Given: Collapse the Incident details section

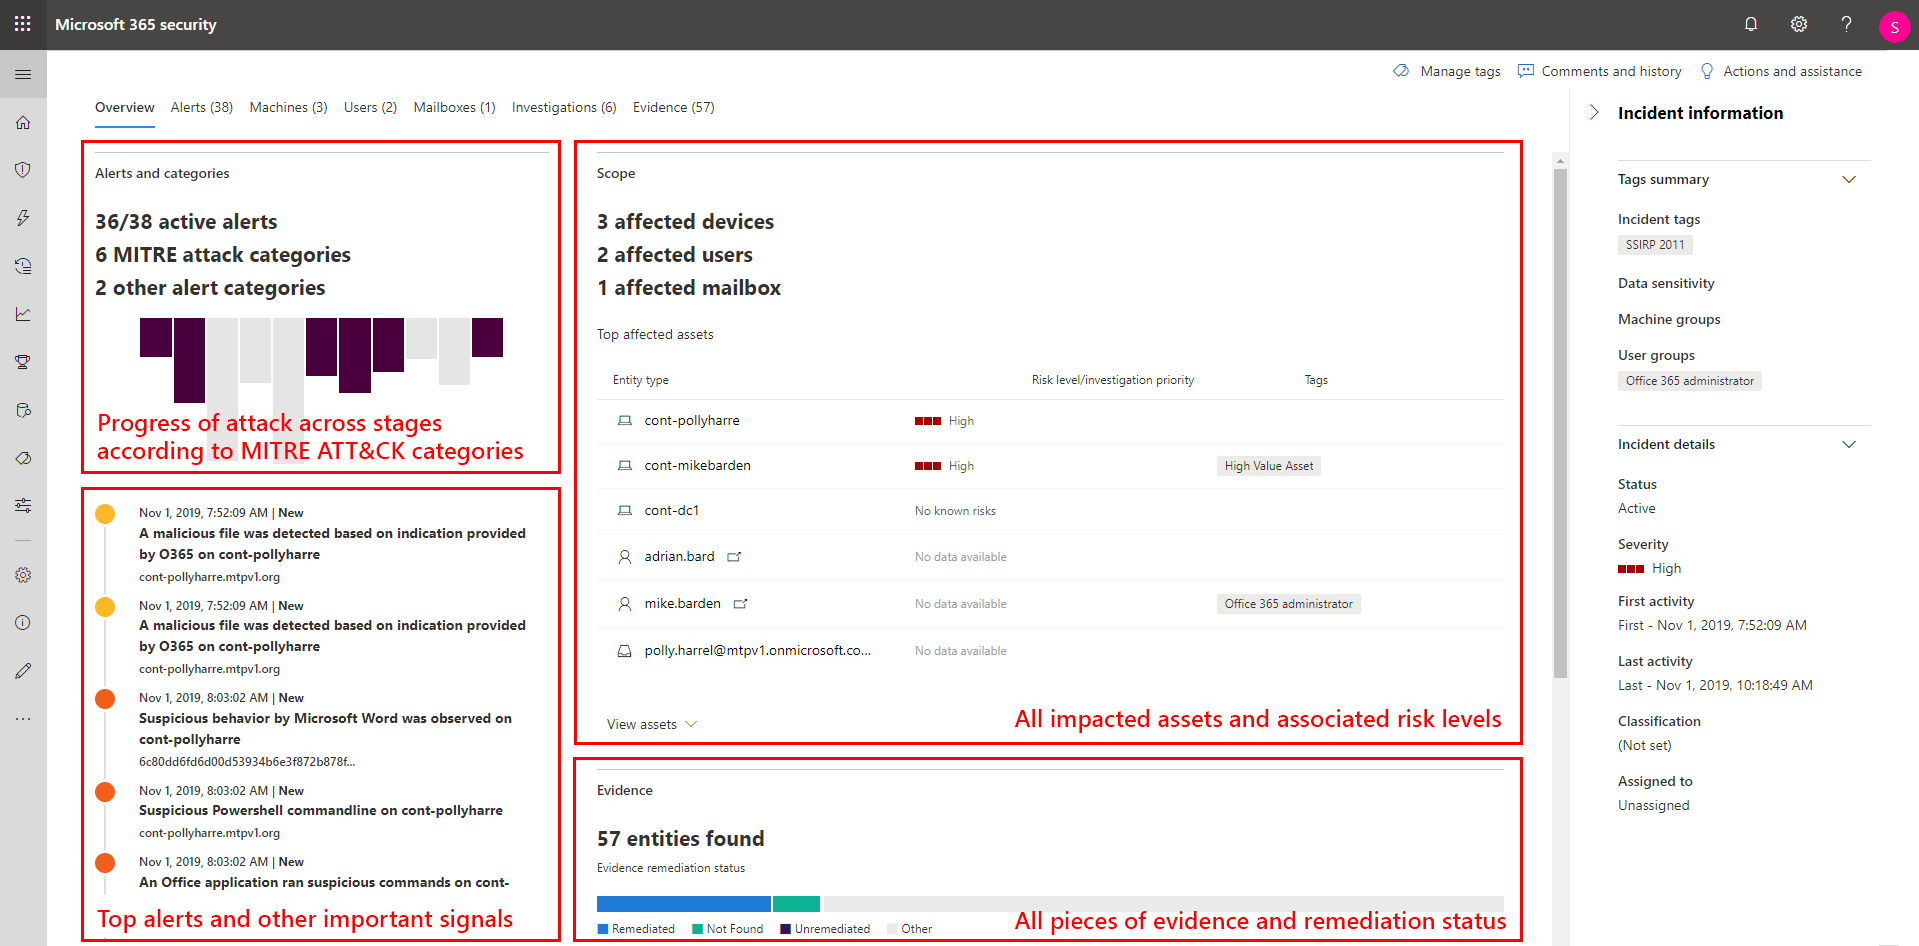Looking at the screenshot, I should (1849, 444).
